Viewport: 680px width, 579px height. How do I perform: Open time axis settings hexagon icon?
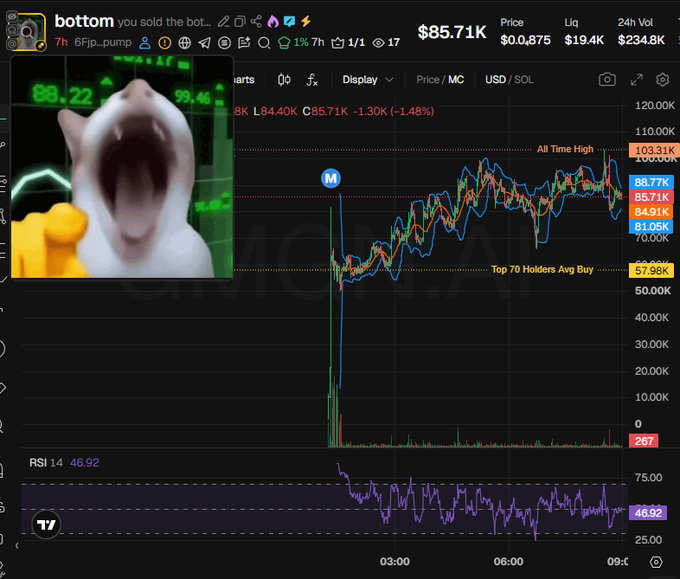[656, 562]
